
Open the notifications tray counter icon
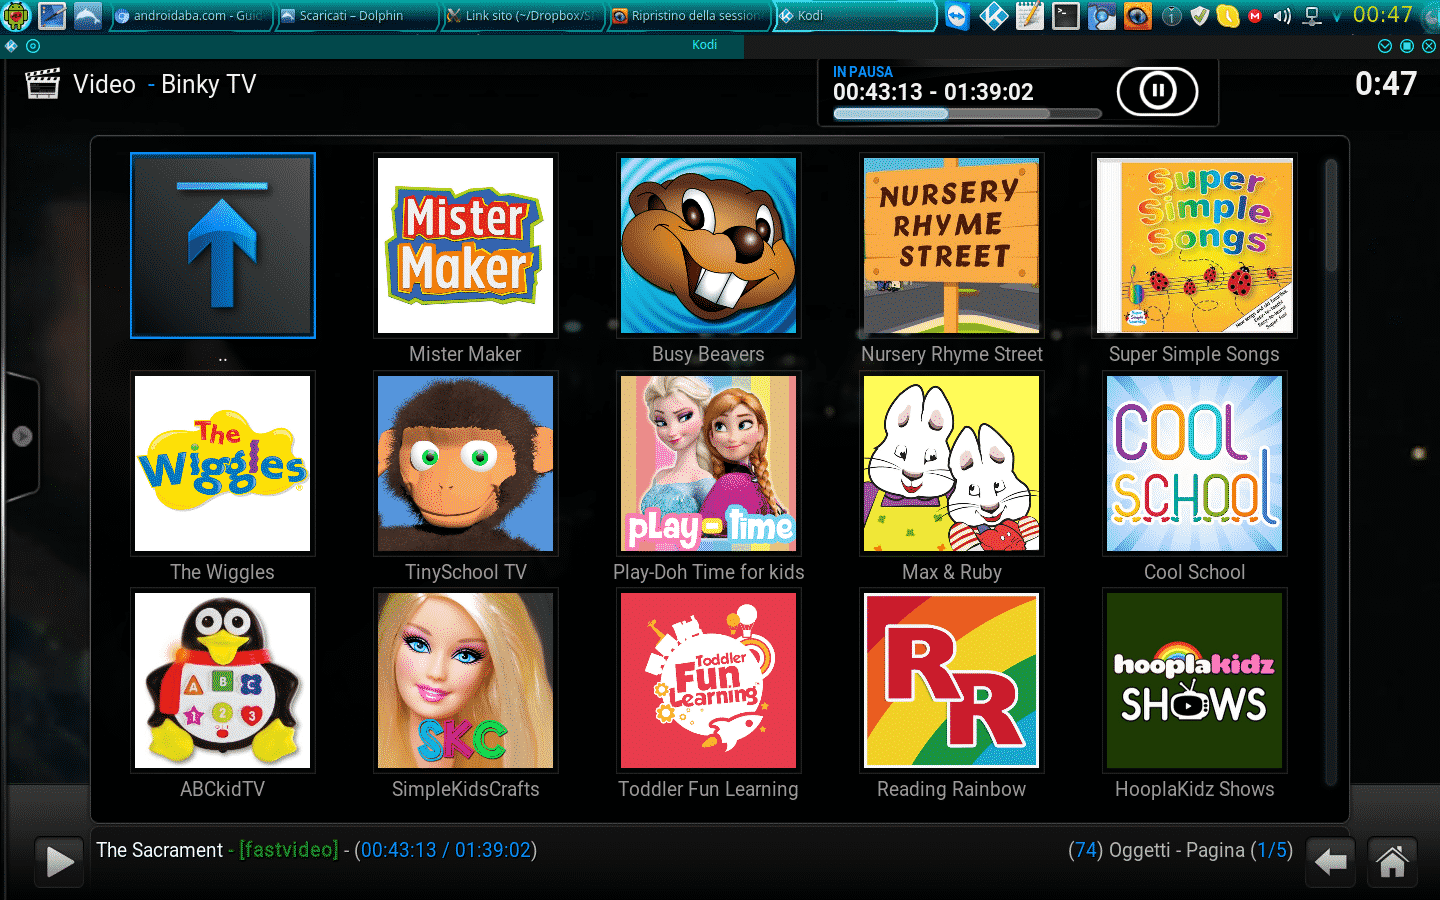coord(1172,16)
